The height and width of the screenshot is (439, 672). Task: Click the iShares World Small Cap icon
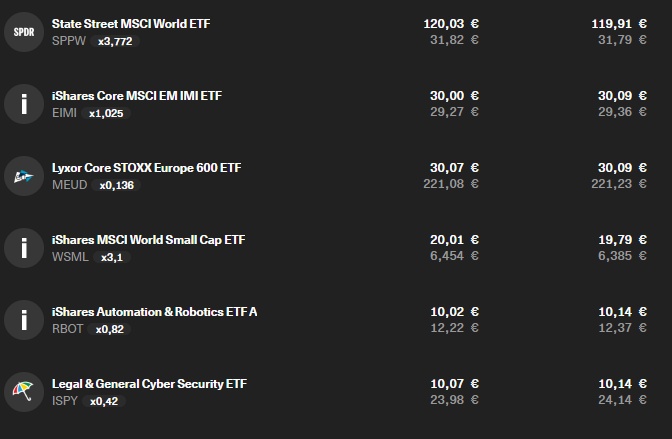24,248
